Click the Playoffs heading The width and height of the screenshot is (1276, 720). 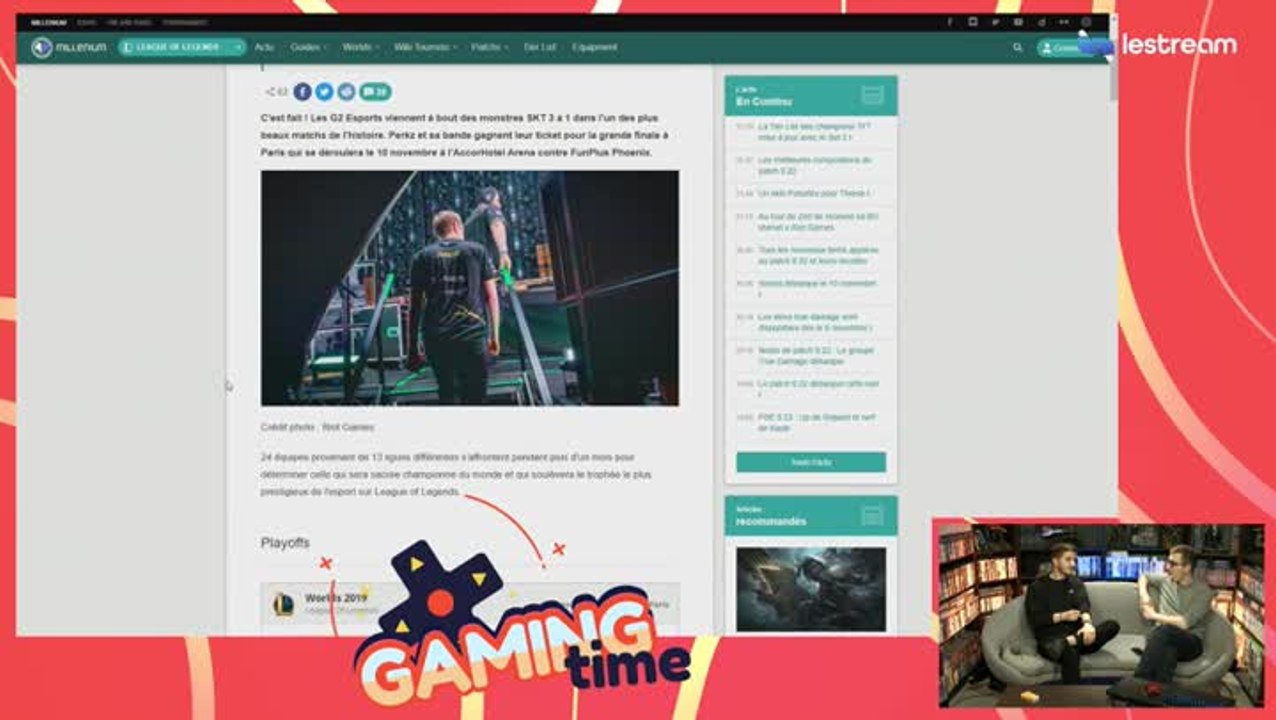point(285,543)
